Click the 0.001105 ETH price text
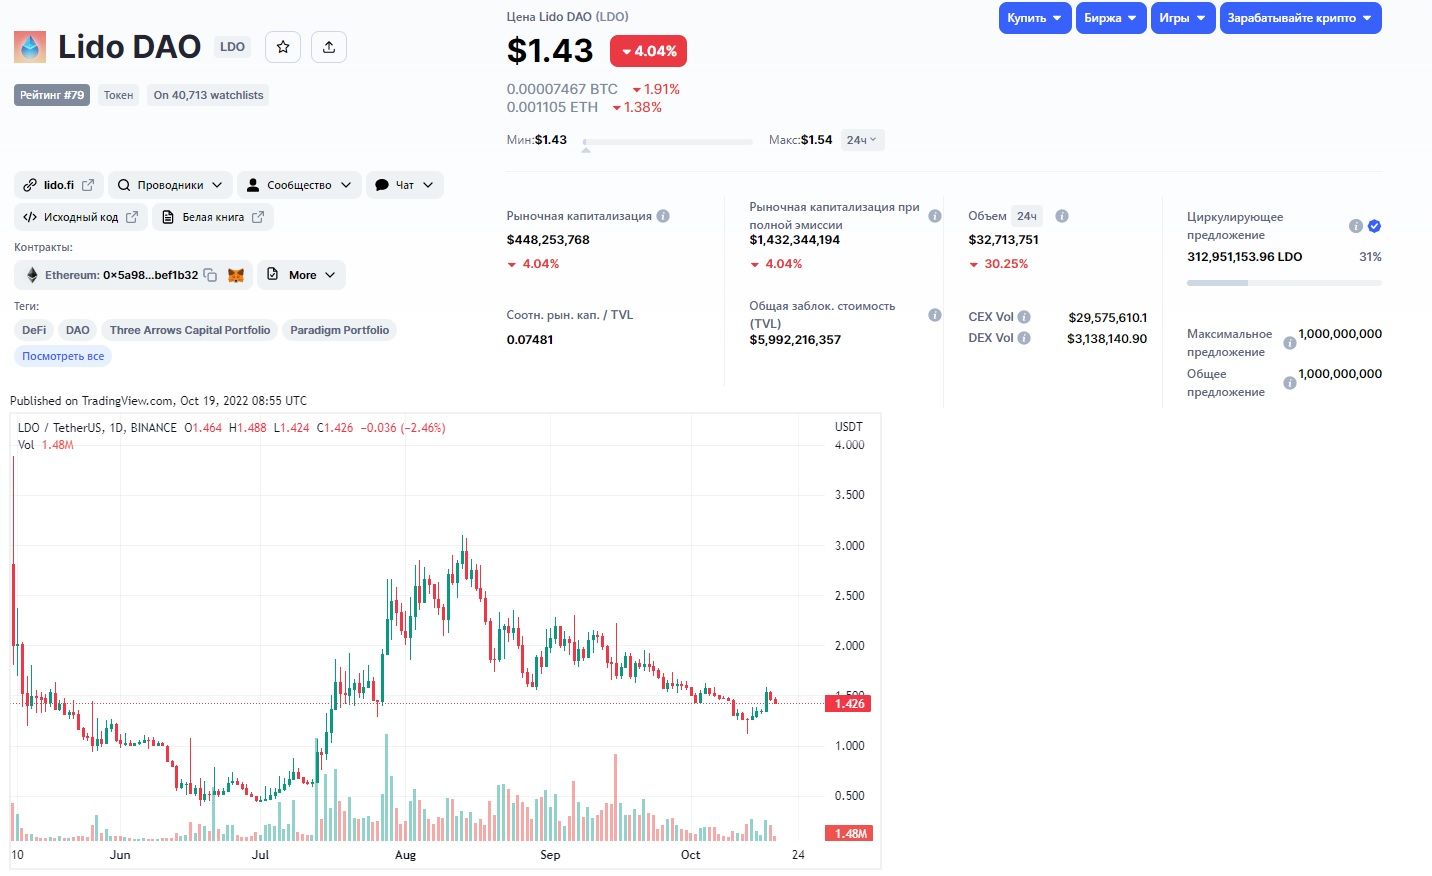1432x876 pixels. pyautogui.click(x=552, y=107)
